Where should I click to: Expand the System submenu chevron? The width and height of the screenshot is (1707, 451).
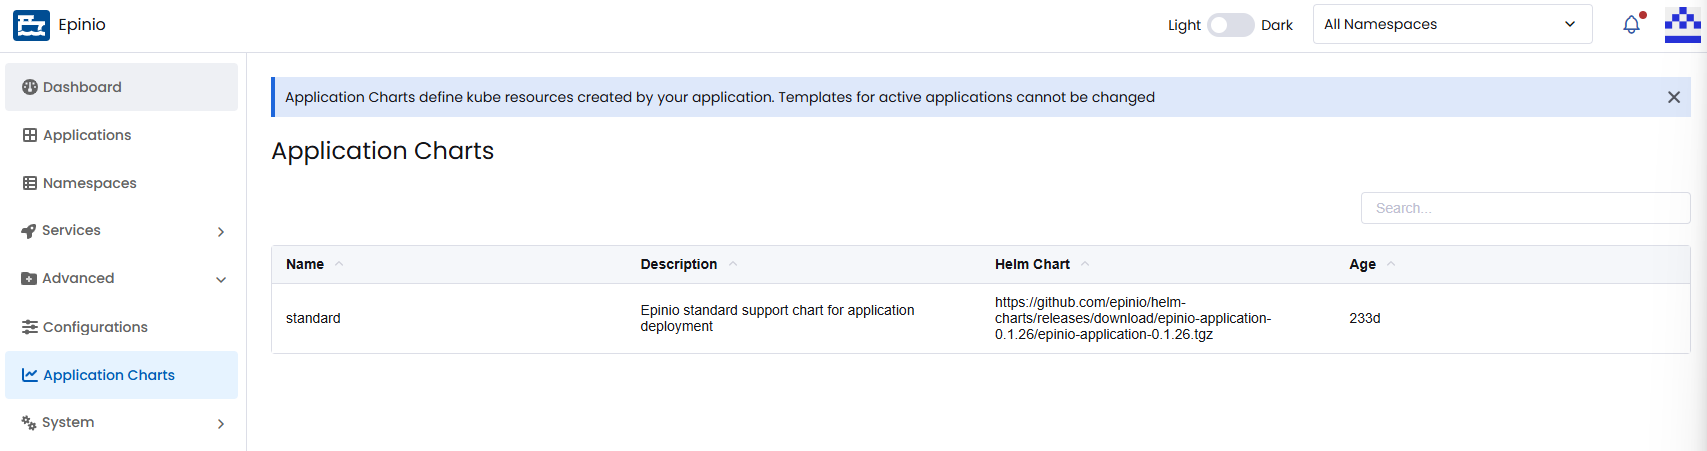pyautogui.click(x=221, y=424)
